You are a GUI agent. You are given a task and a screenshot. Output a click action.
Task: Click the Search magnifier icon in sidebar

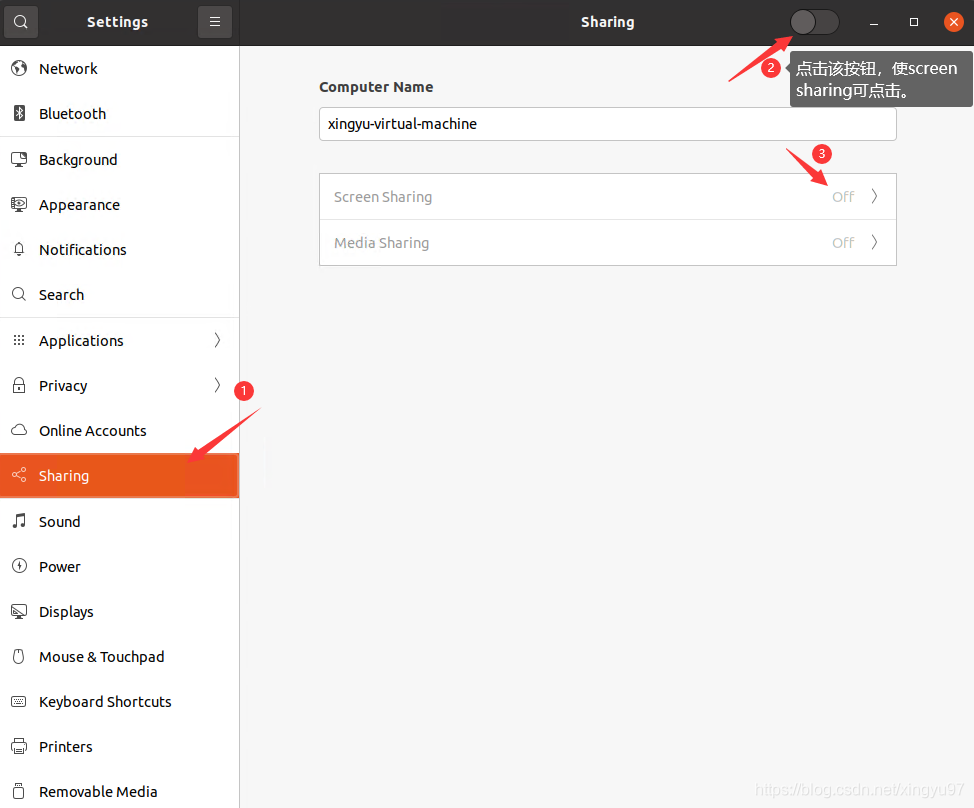pyautogui.click(x=19, y=294)
